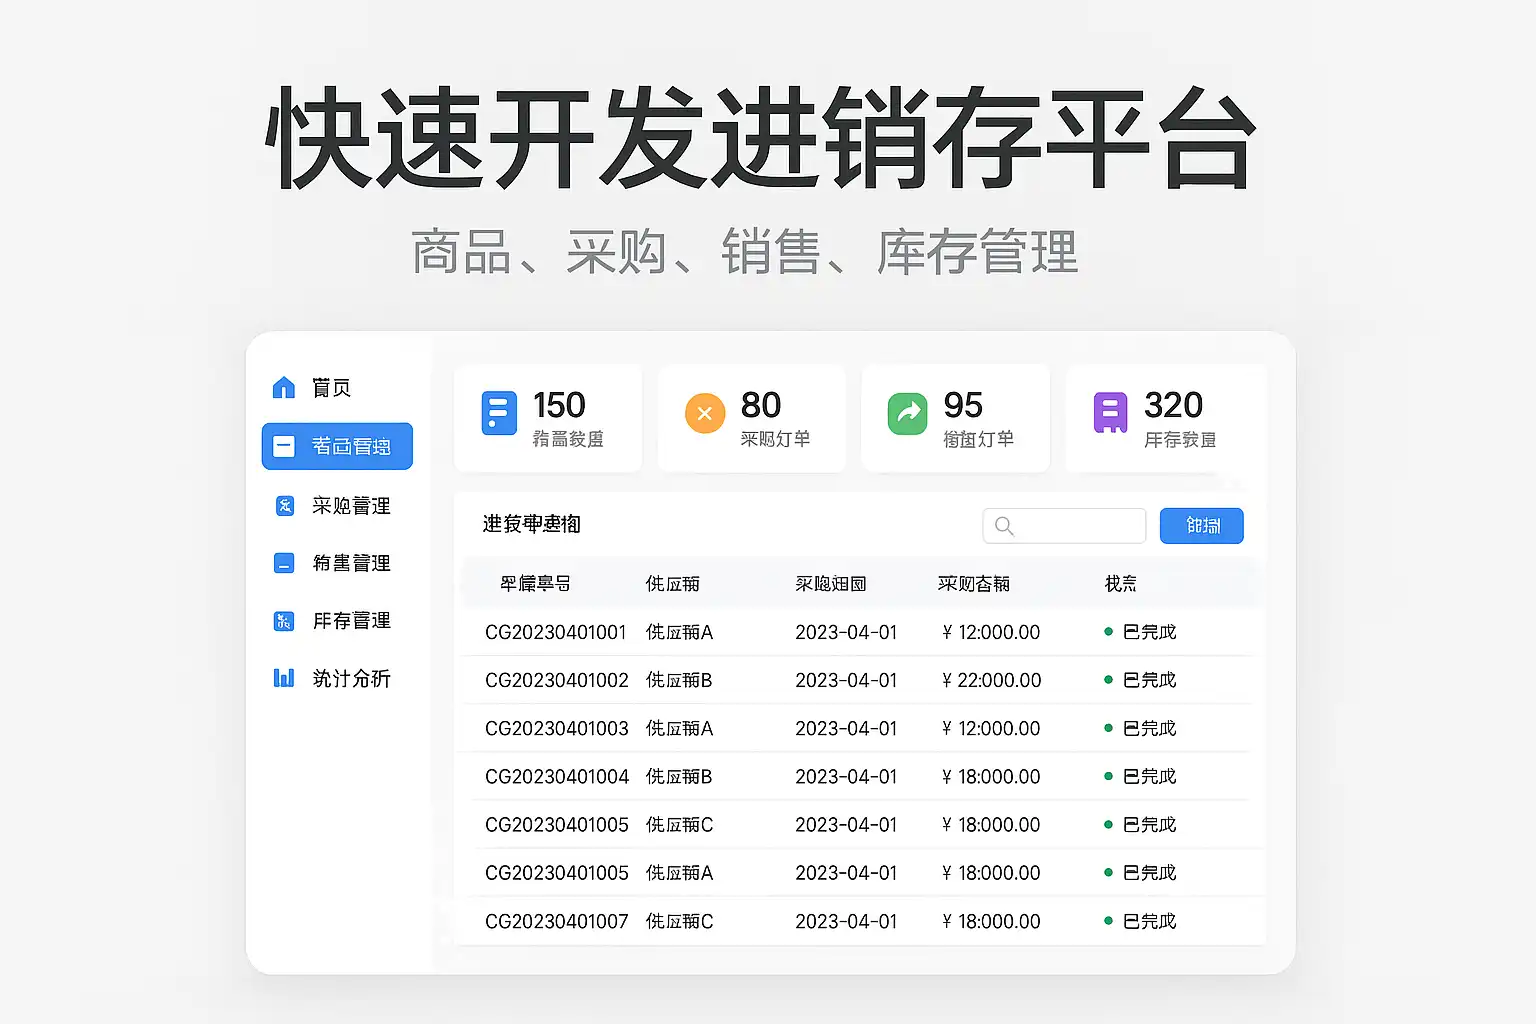Select the last sidebar menu item text
The image size is (1536, 1024).
351,678
